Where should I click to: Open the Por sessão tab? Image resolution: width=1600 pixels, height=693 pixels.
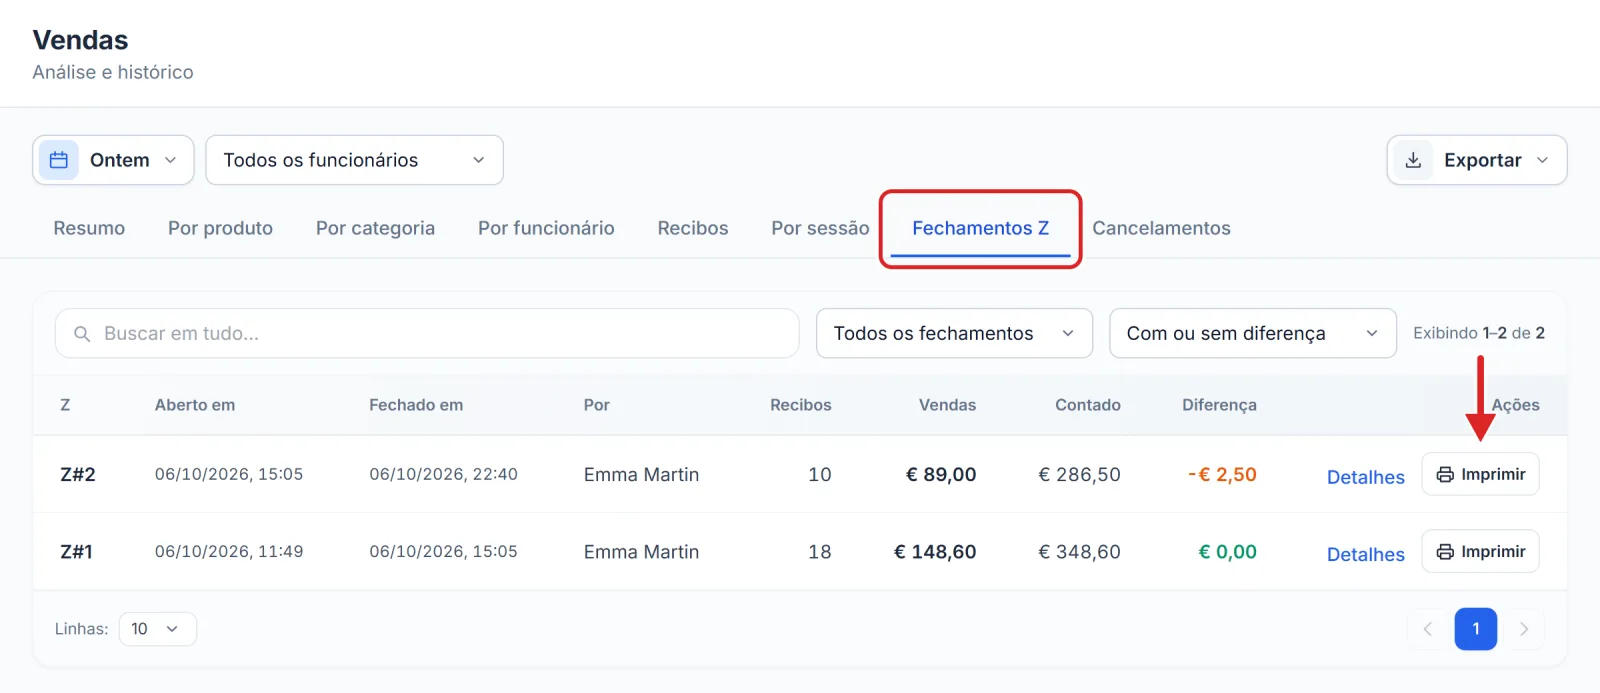pos(820,228)
